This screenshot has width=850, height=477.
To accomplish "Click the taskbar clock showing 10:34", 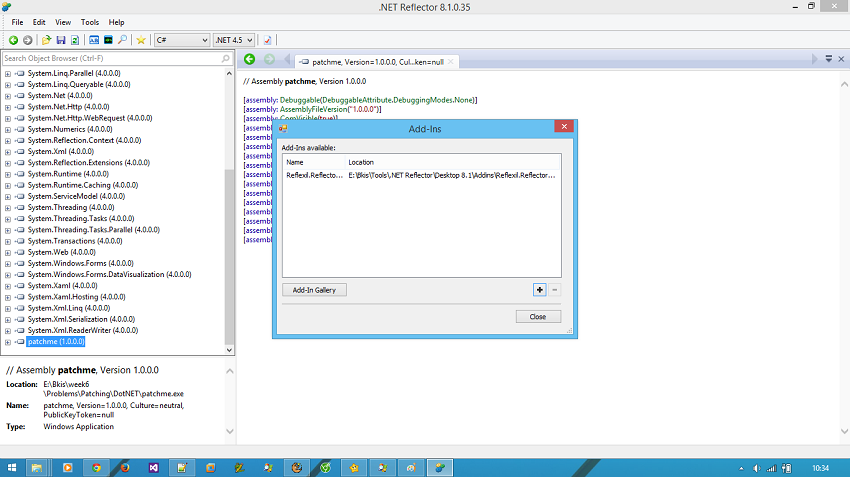I will tap(820, 468).
